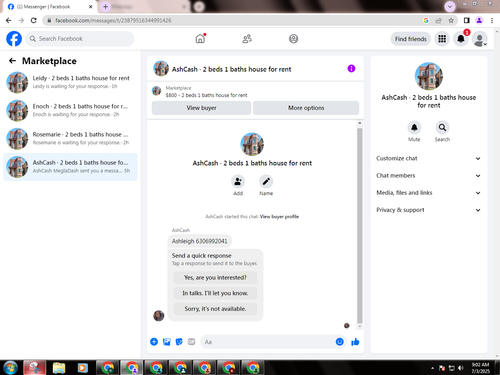Viewport: 500px width, 375px height.
Task: Send quick reply Yes, are you interested?
Action: coord(215,277)
